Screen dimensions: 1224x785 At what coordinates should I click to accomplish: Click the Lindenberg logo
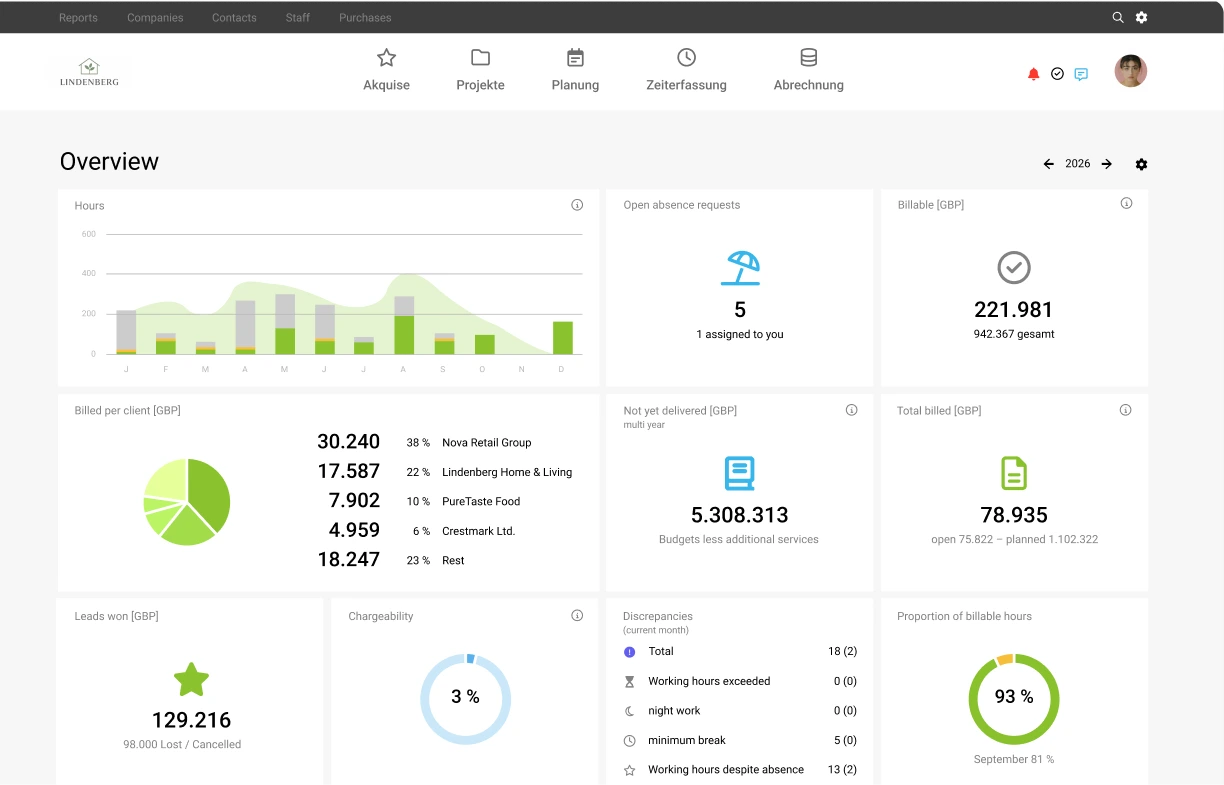pyautogui.click(x=89, y=72)
